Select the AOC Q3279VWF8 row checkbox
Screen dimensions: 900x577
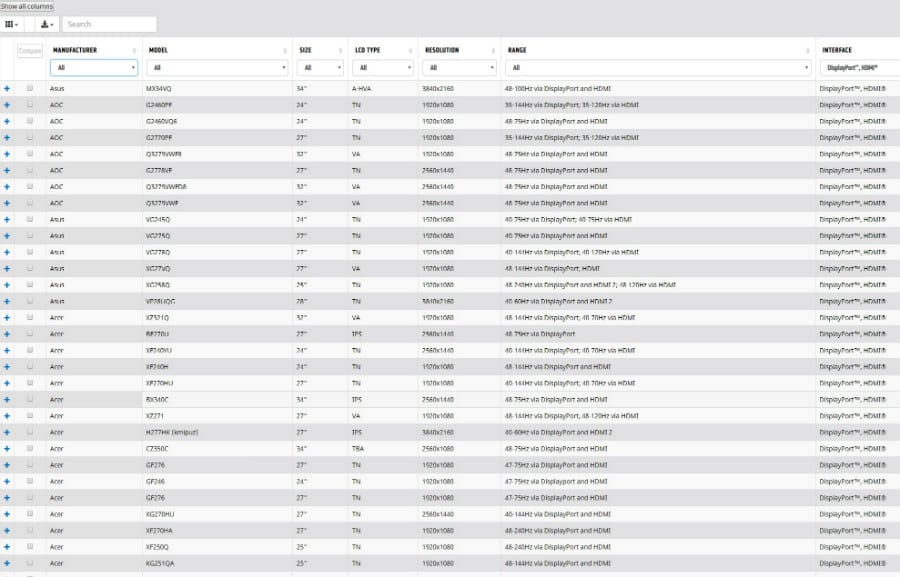coord(30,154)
